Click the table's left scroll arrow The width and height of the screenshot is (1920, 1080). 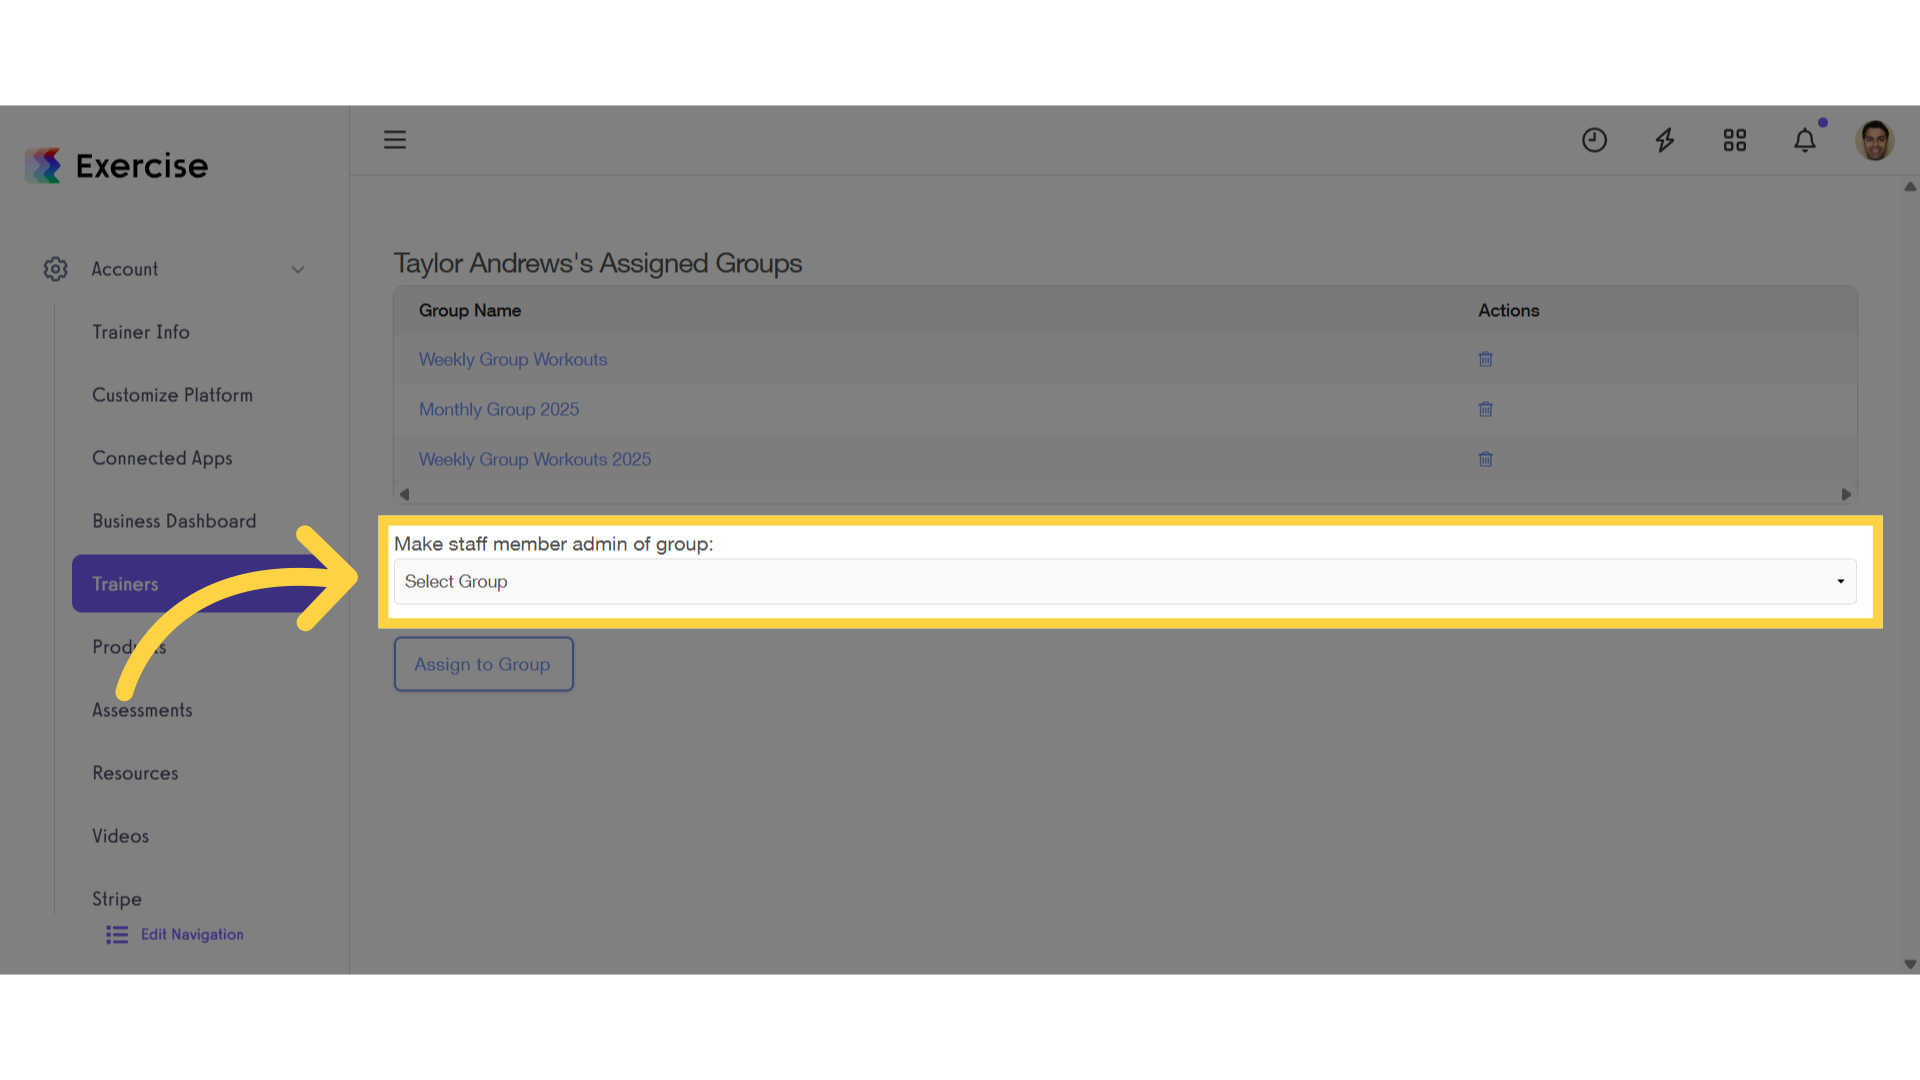click(404, 494)
